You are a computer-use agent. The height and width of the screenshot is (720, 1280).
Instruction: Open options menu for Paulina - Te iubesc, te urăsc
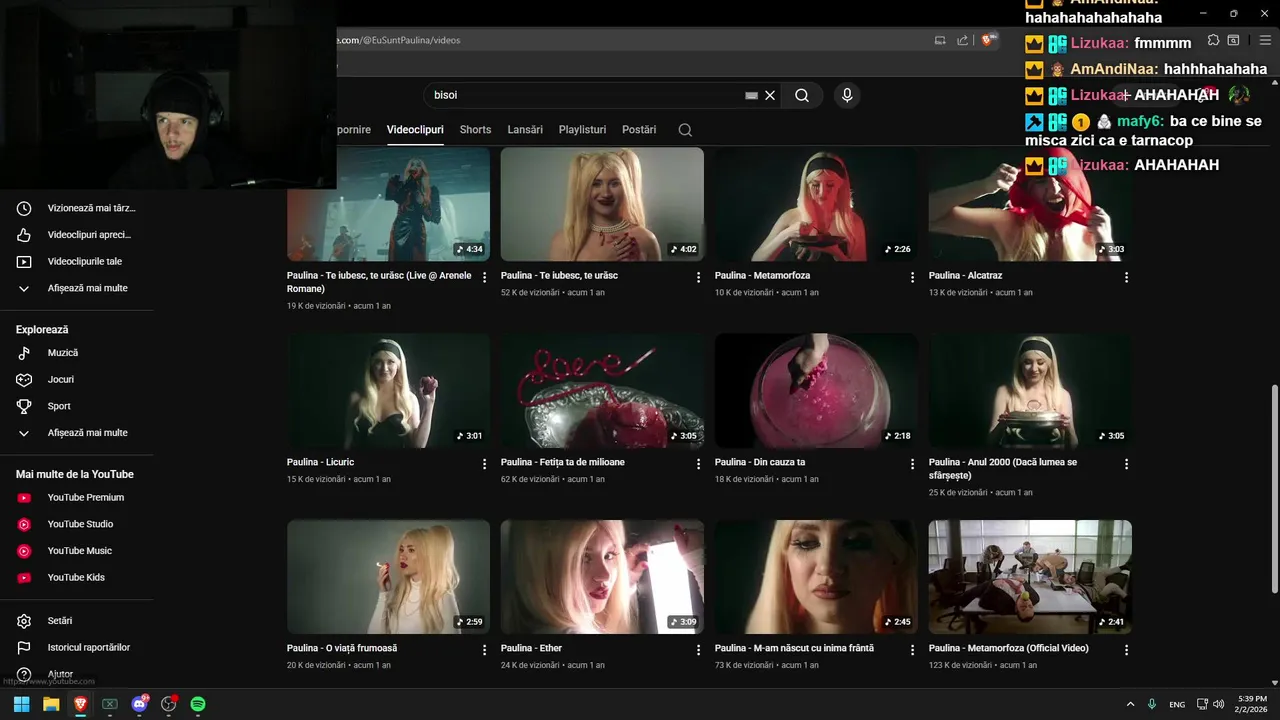tap(698, 277)
